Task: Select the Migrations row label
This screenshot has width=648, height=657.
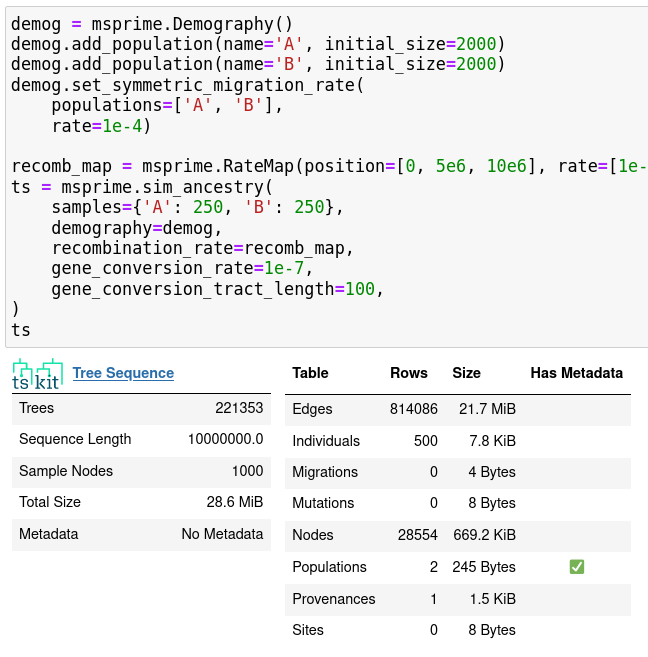Action: [324, 472]
